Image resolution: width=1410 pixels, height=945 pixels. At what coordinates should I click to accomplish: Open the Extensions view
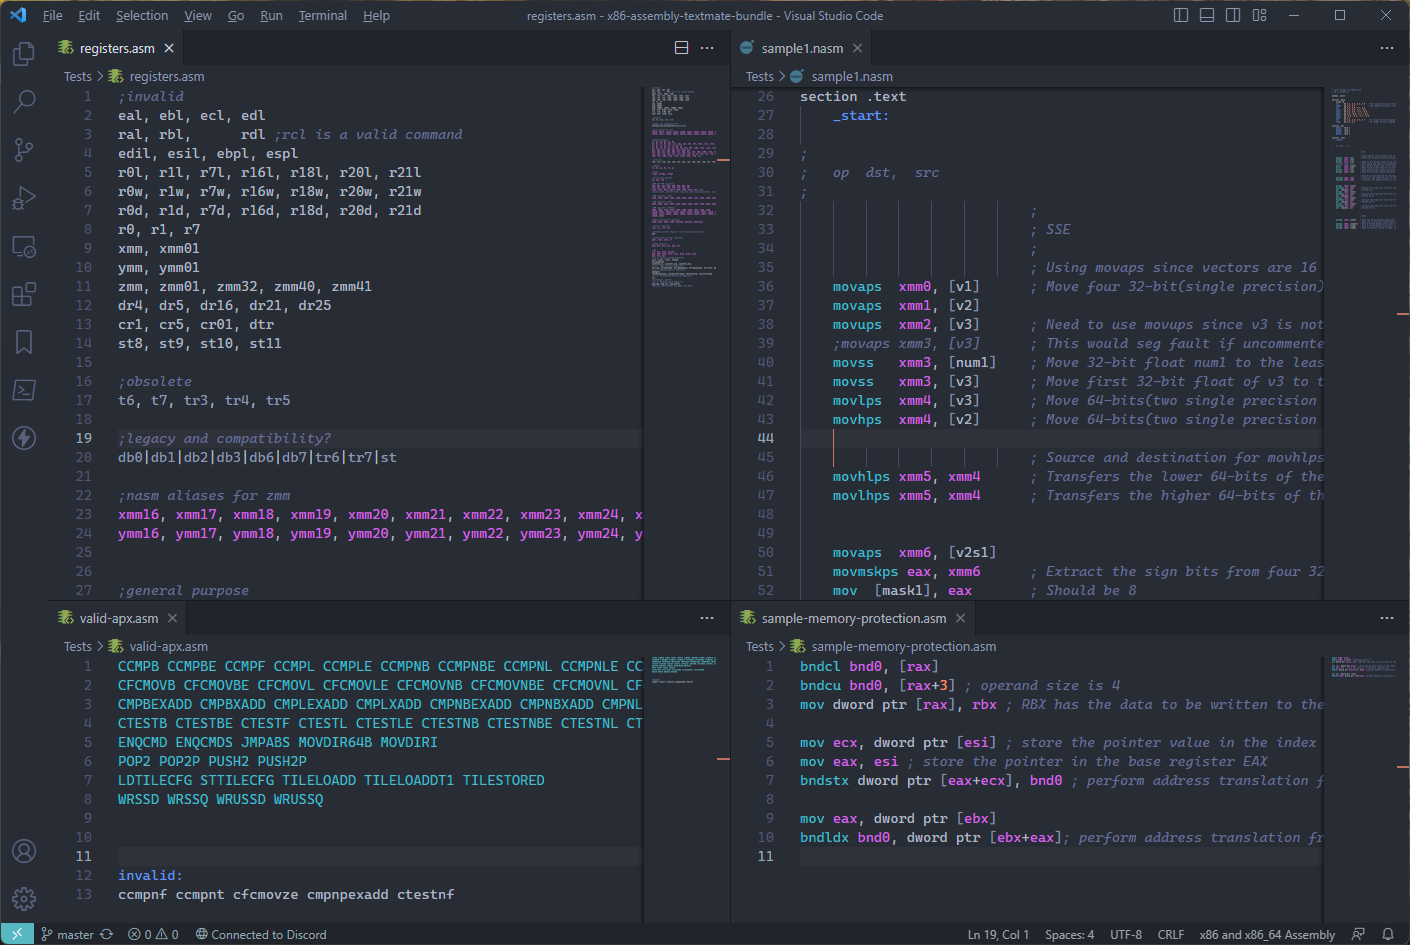pos(24,294)
